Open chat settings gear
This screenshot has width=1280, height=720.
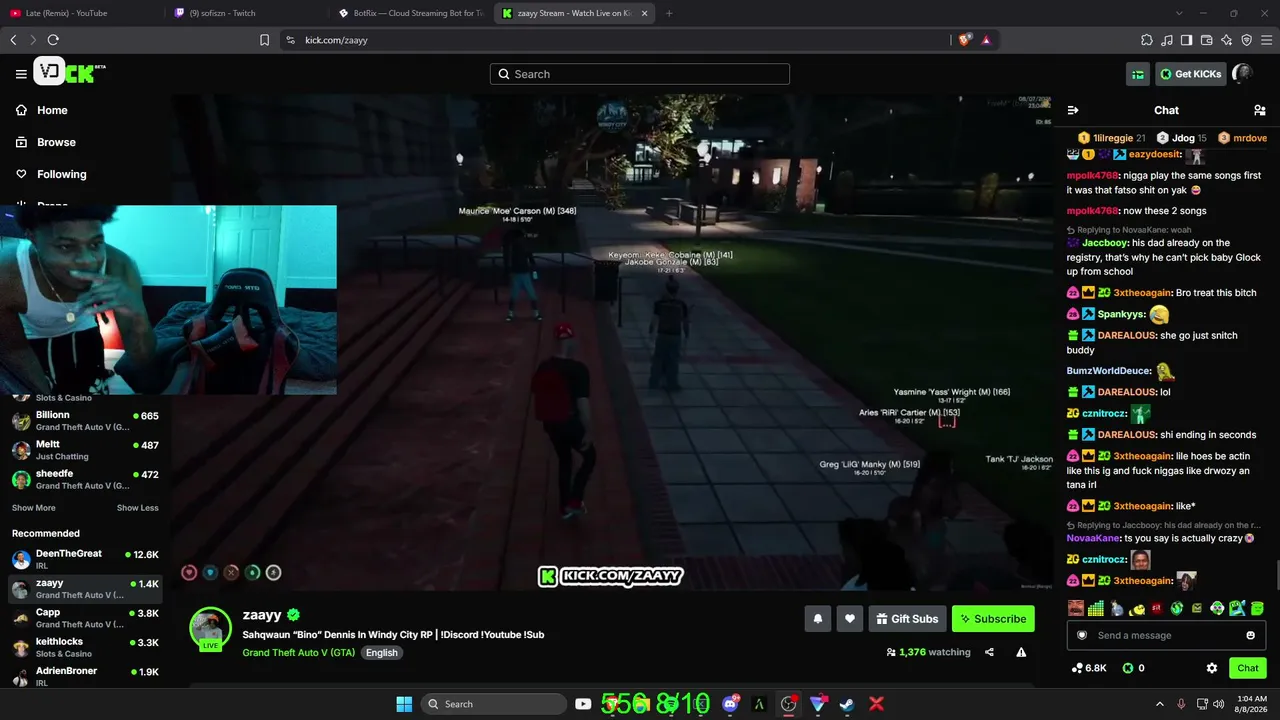(1212, 668)
